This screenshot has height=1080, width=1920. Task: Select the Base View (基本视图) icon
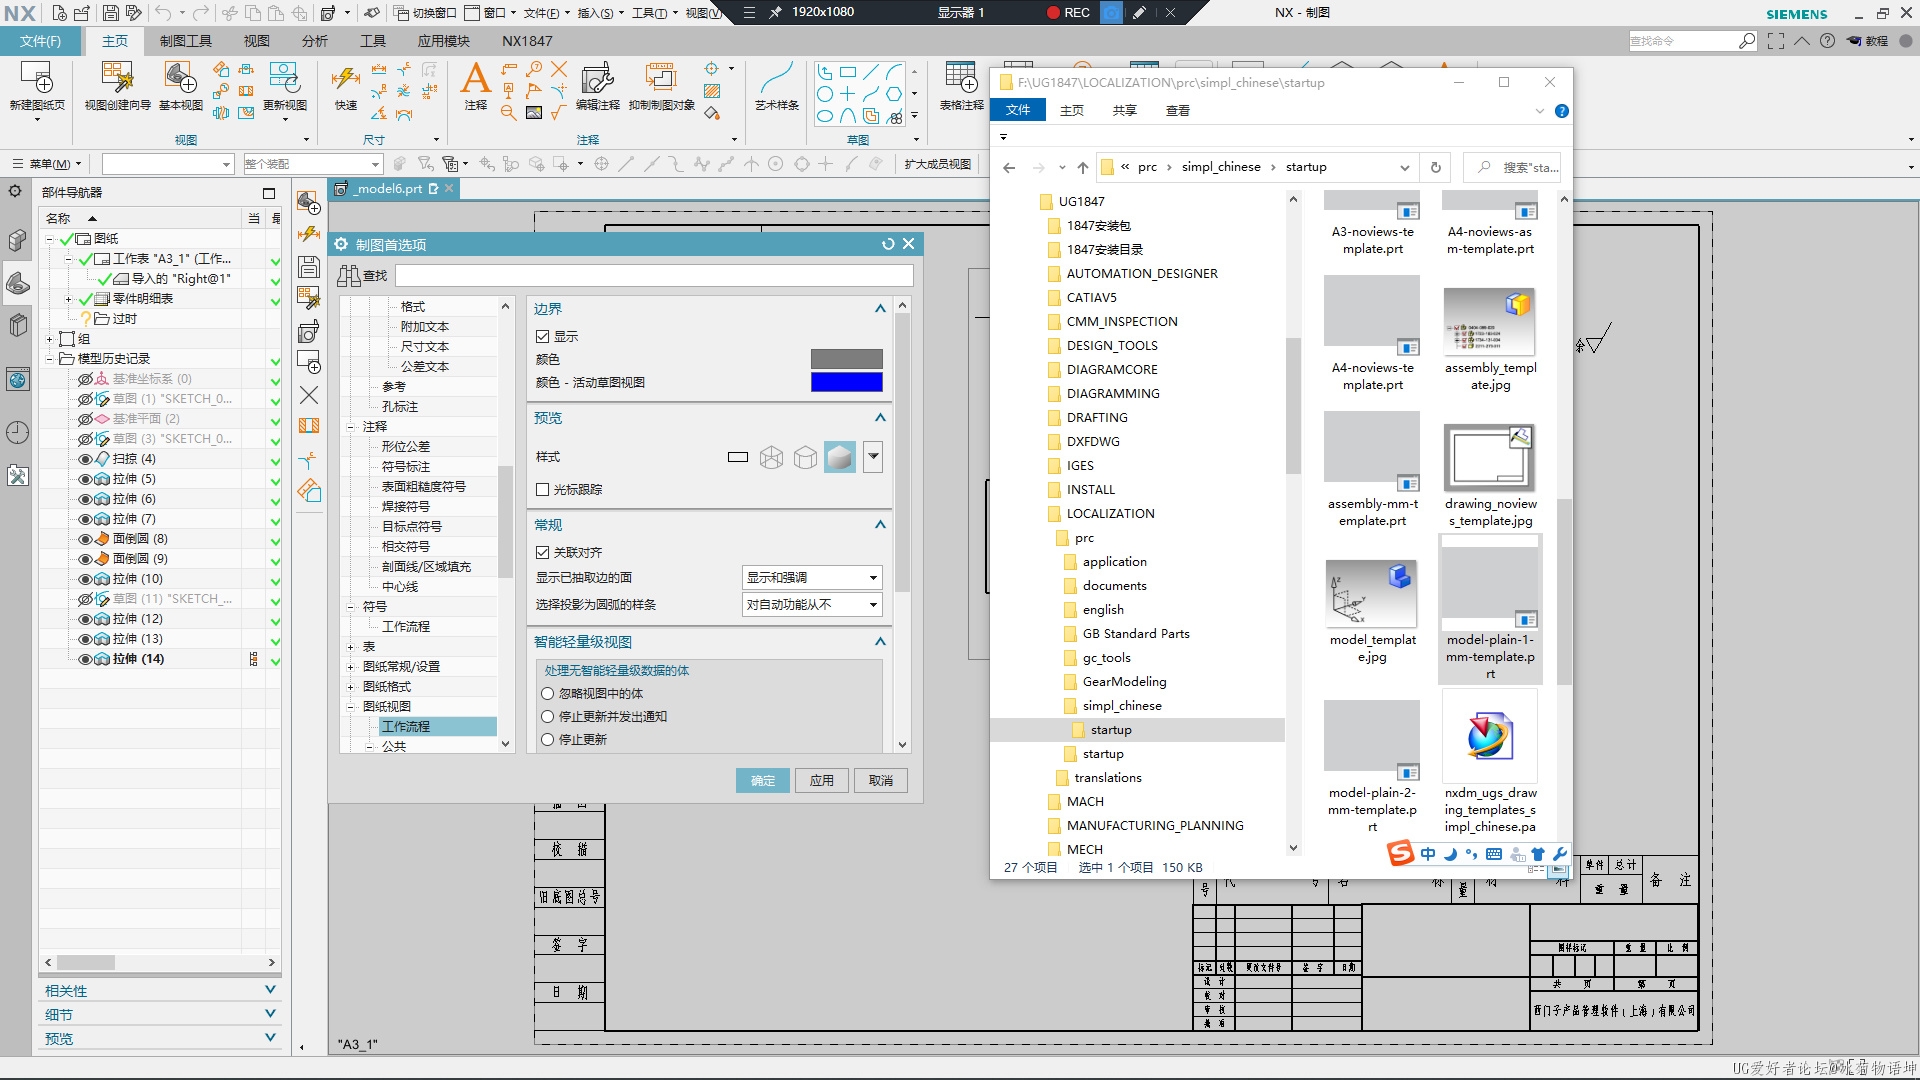(180, 78)
